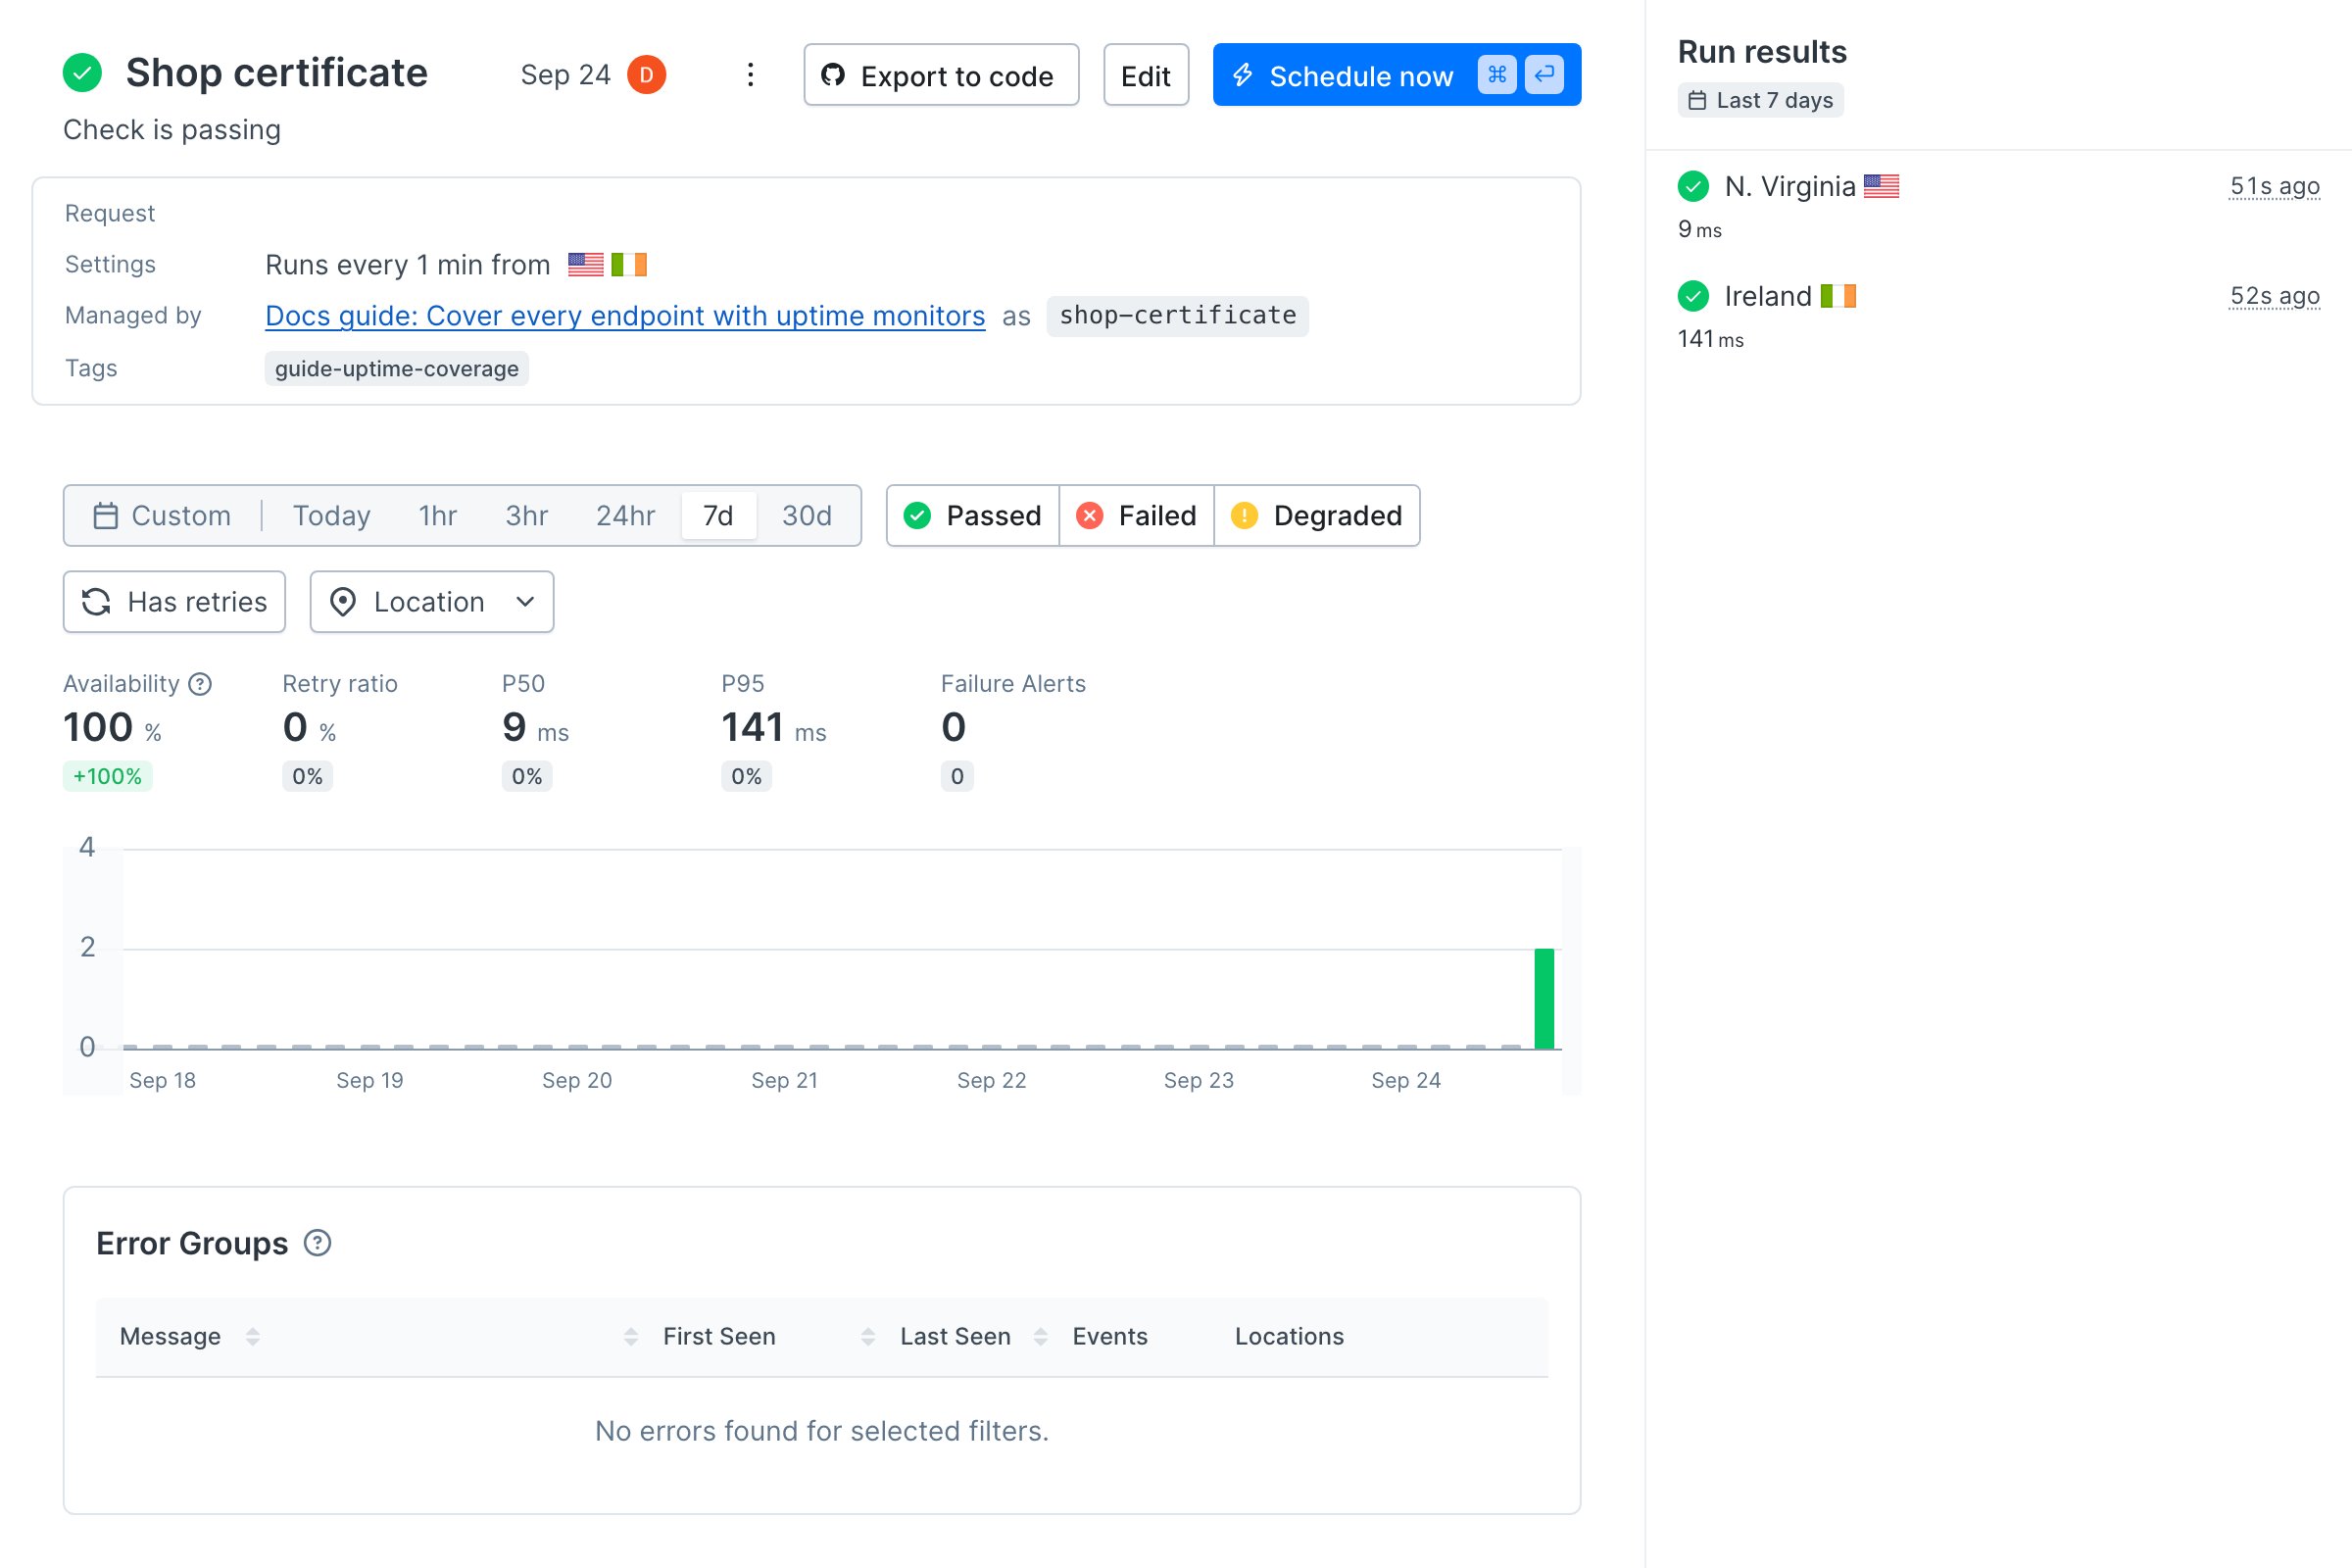2352x1568 pixels.
Task: Open the Ireland run result
Action: 1998,316
